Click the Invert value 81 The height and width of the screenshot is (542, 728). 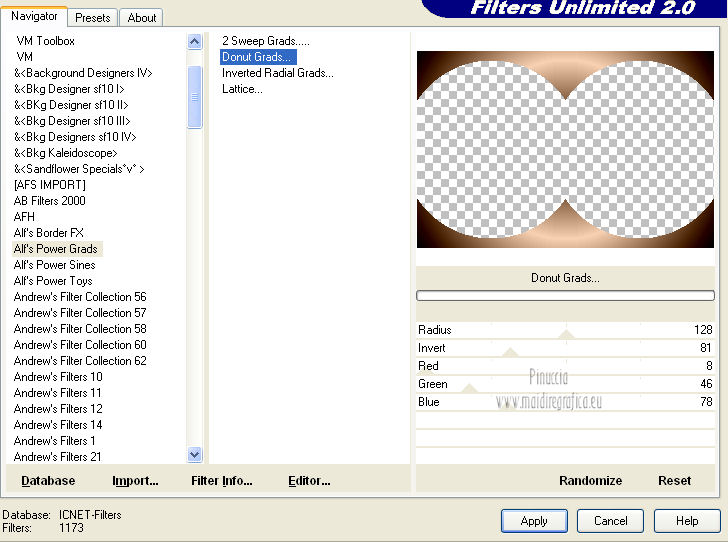pyautogui.click(x=706, y=348)
